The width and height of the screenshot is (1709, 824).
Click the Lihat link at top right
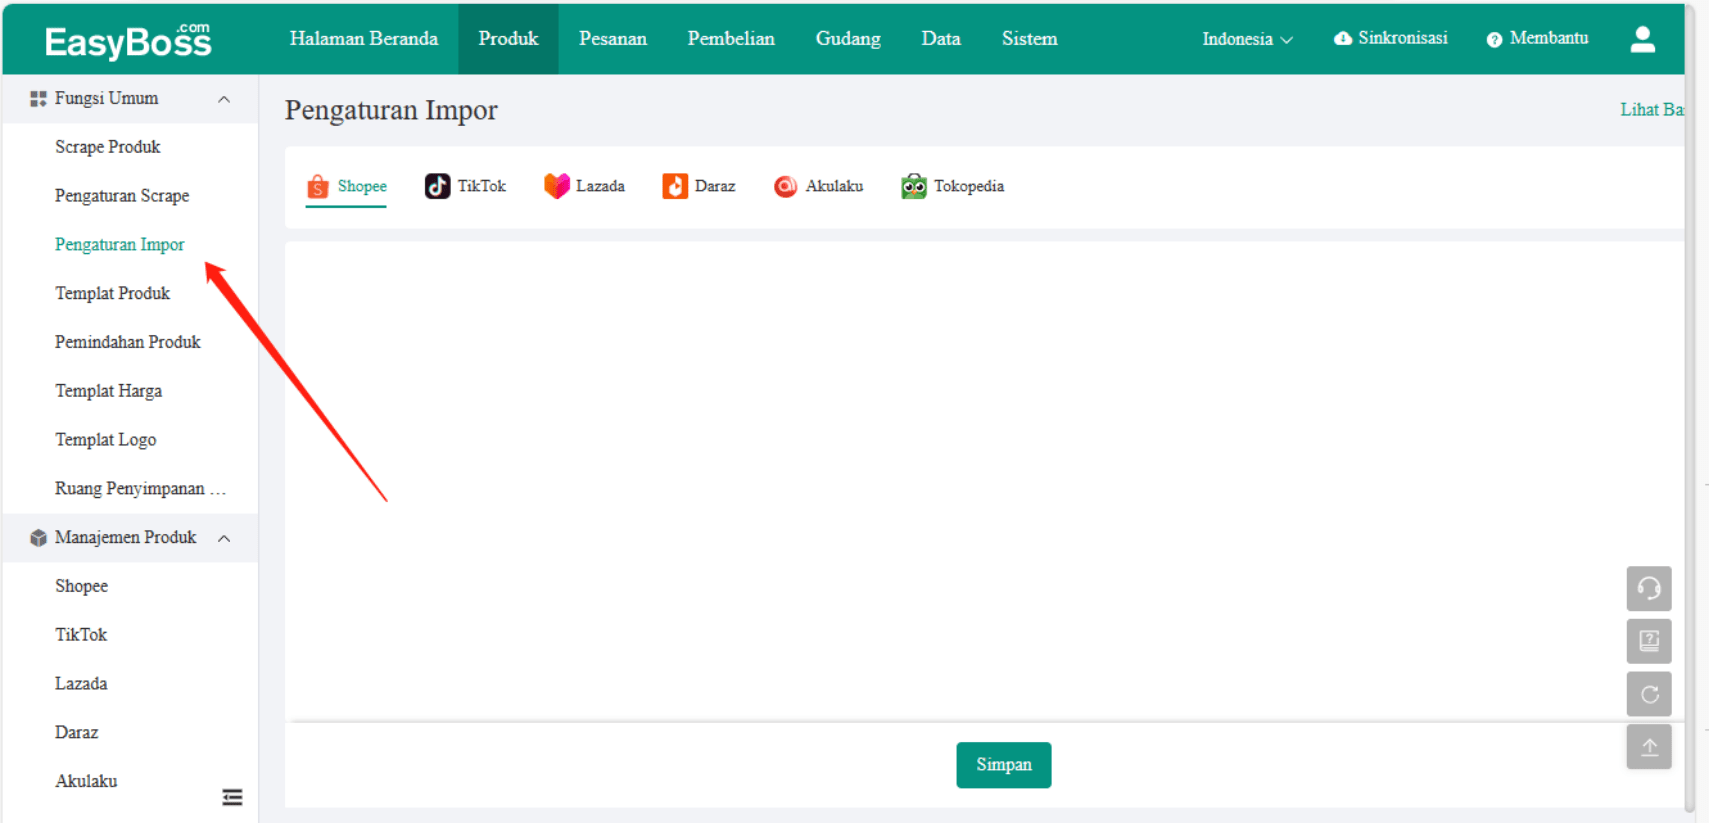tap(1651, 110)
